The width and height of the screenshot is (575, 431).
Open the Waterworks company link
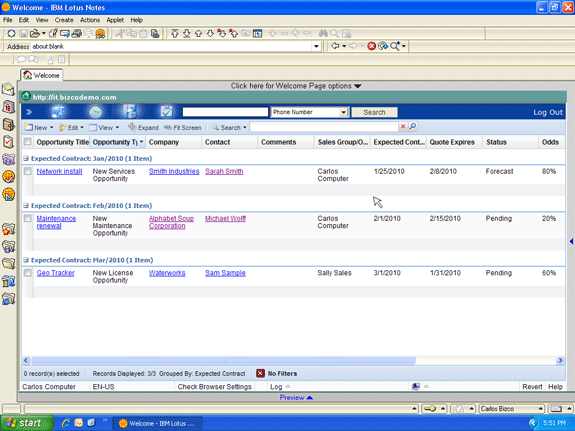point(167,273)
